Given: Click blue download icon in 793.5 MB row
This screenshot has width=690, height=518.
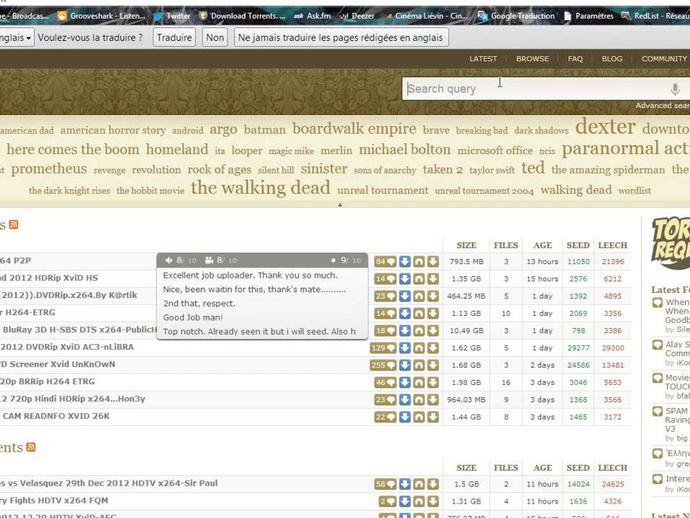Looking at the screenshot, I should [x=405, y=261].
